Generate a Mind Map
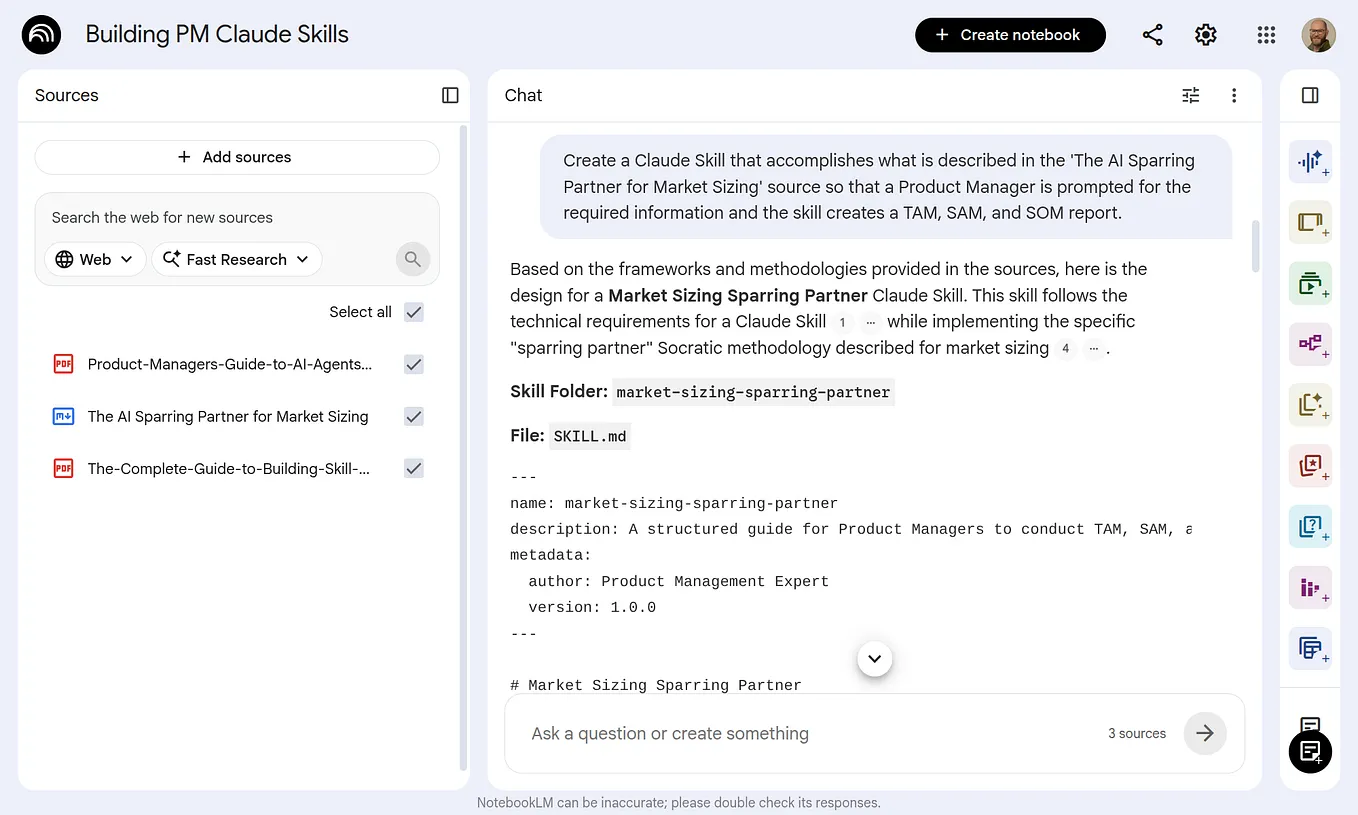 (1310, 344)
